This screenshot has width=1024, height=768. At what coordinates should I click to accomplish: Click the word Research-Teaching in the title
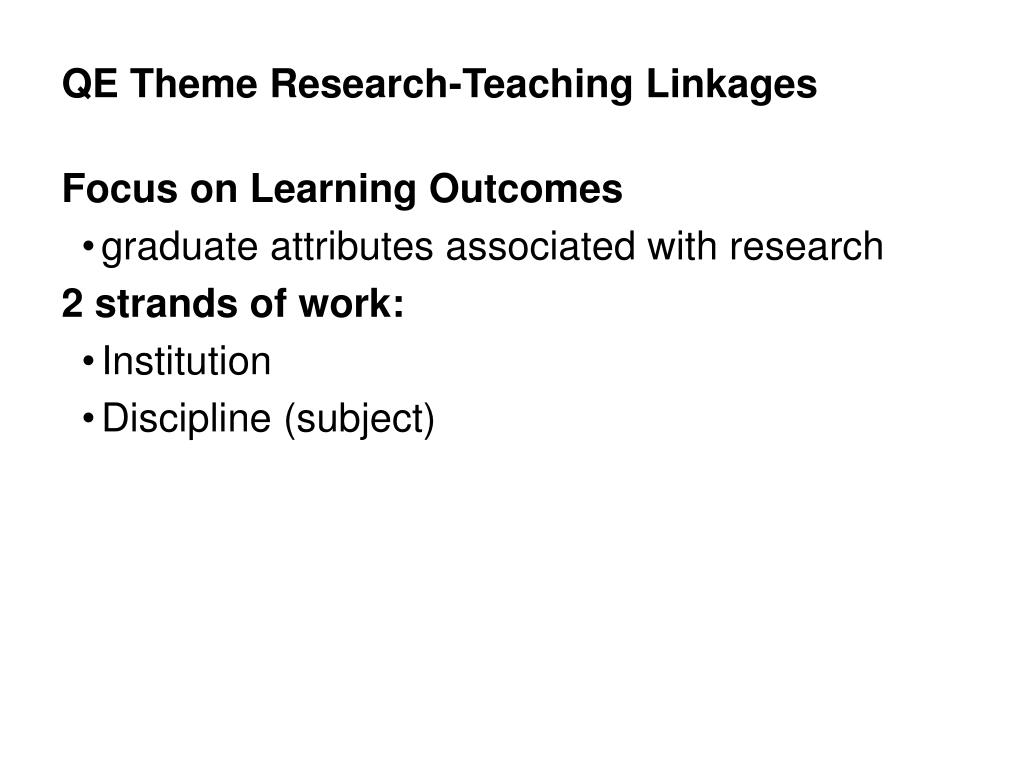point(451,86)
